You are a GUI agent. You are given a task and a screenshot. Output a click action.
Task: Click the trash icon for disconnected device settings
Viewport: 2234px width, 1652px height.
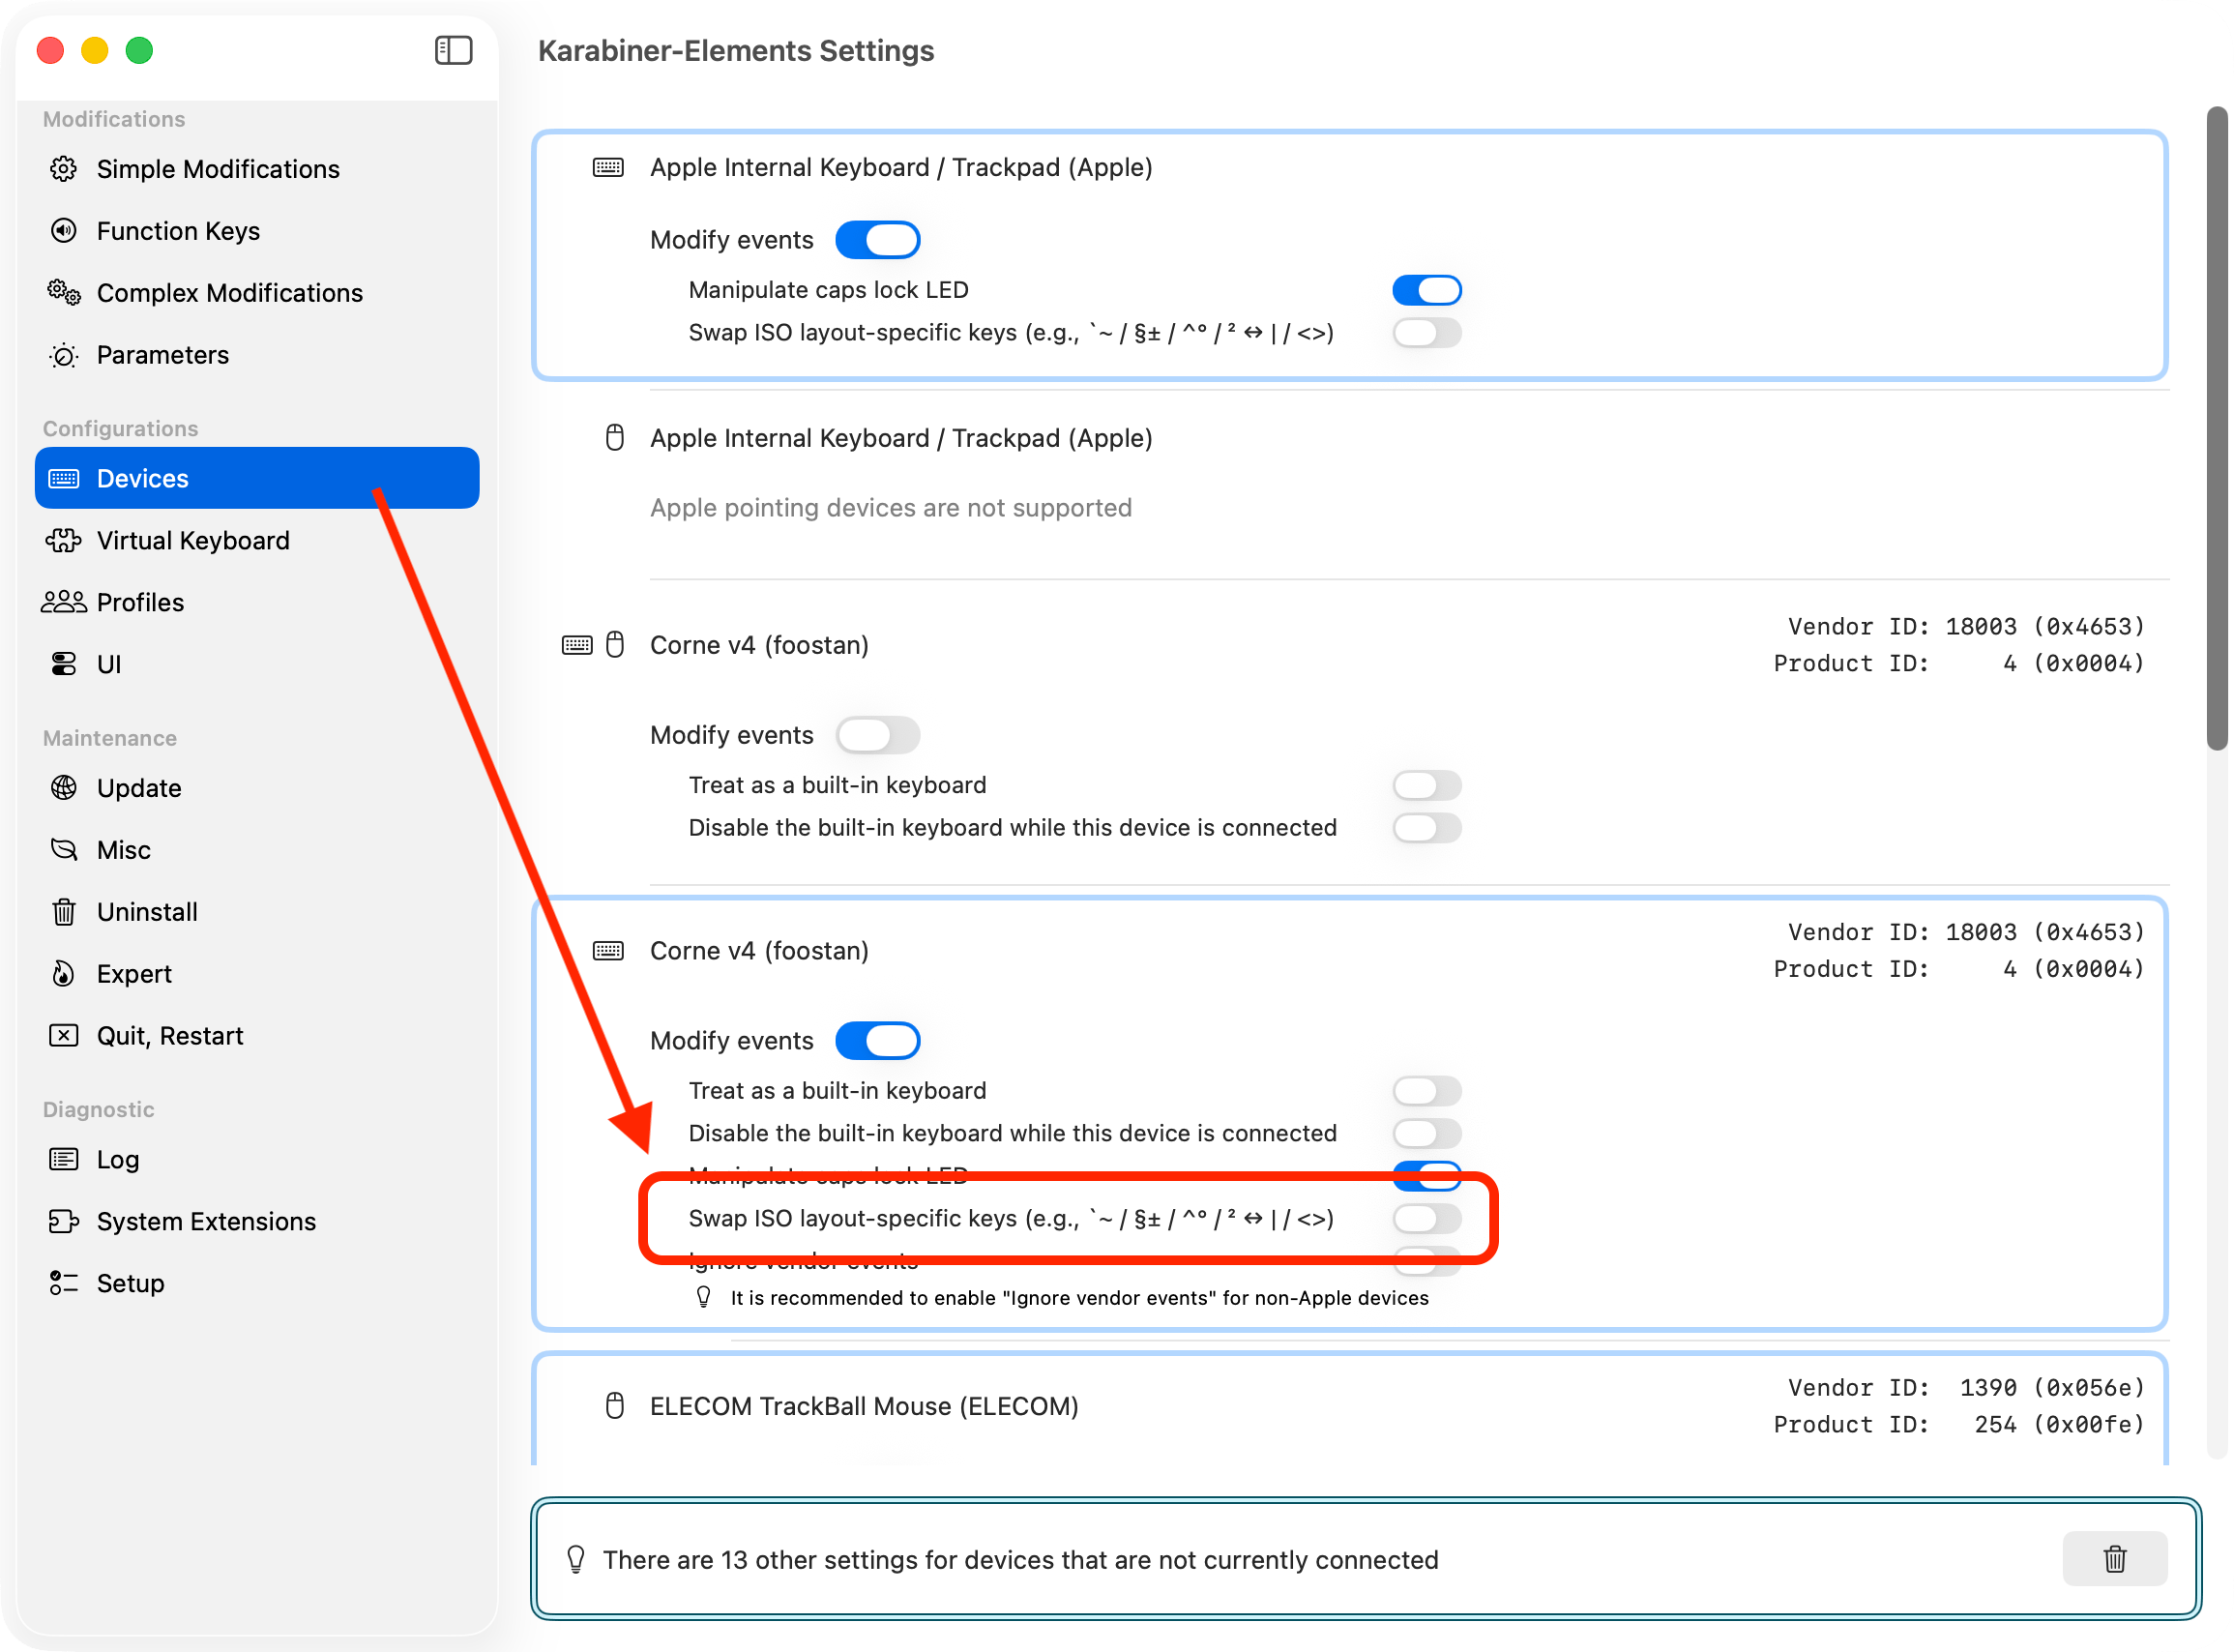pyautogui.click(x=2114, y=1558)
